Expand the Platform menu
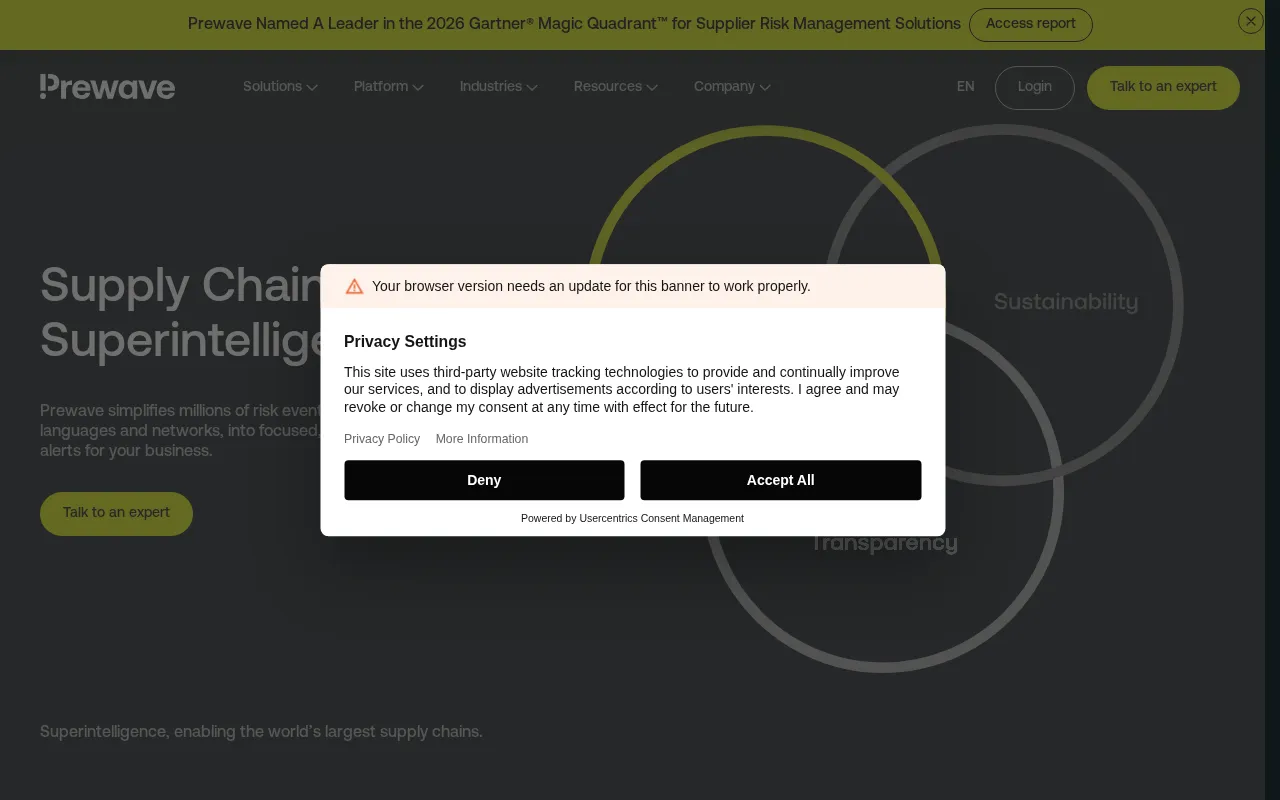The image size is (1280, 800). 388,87
